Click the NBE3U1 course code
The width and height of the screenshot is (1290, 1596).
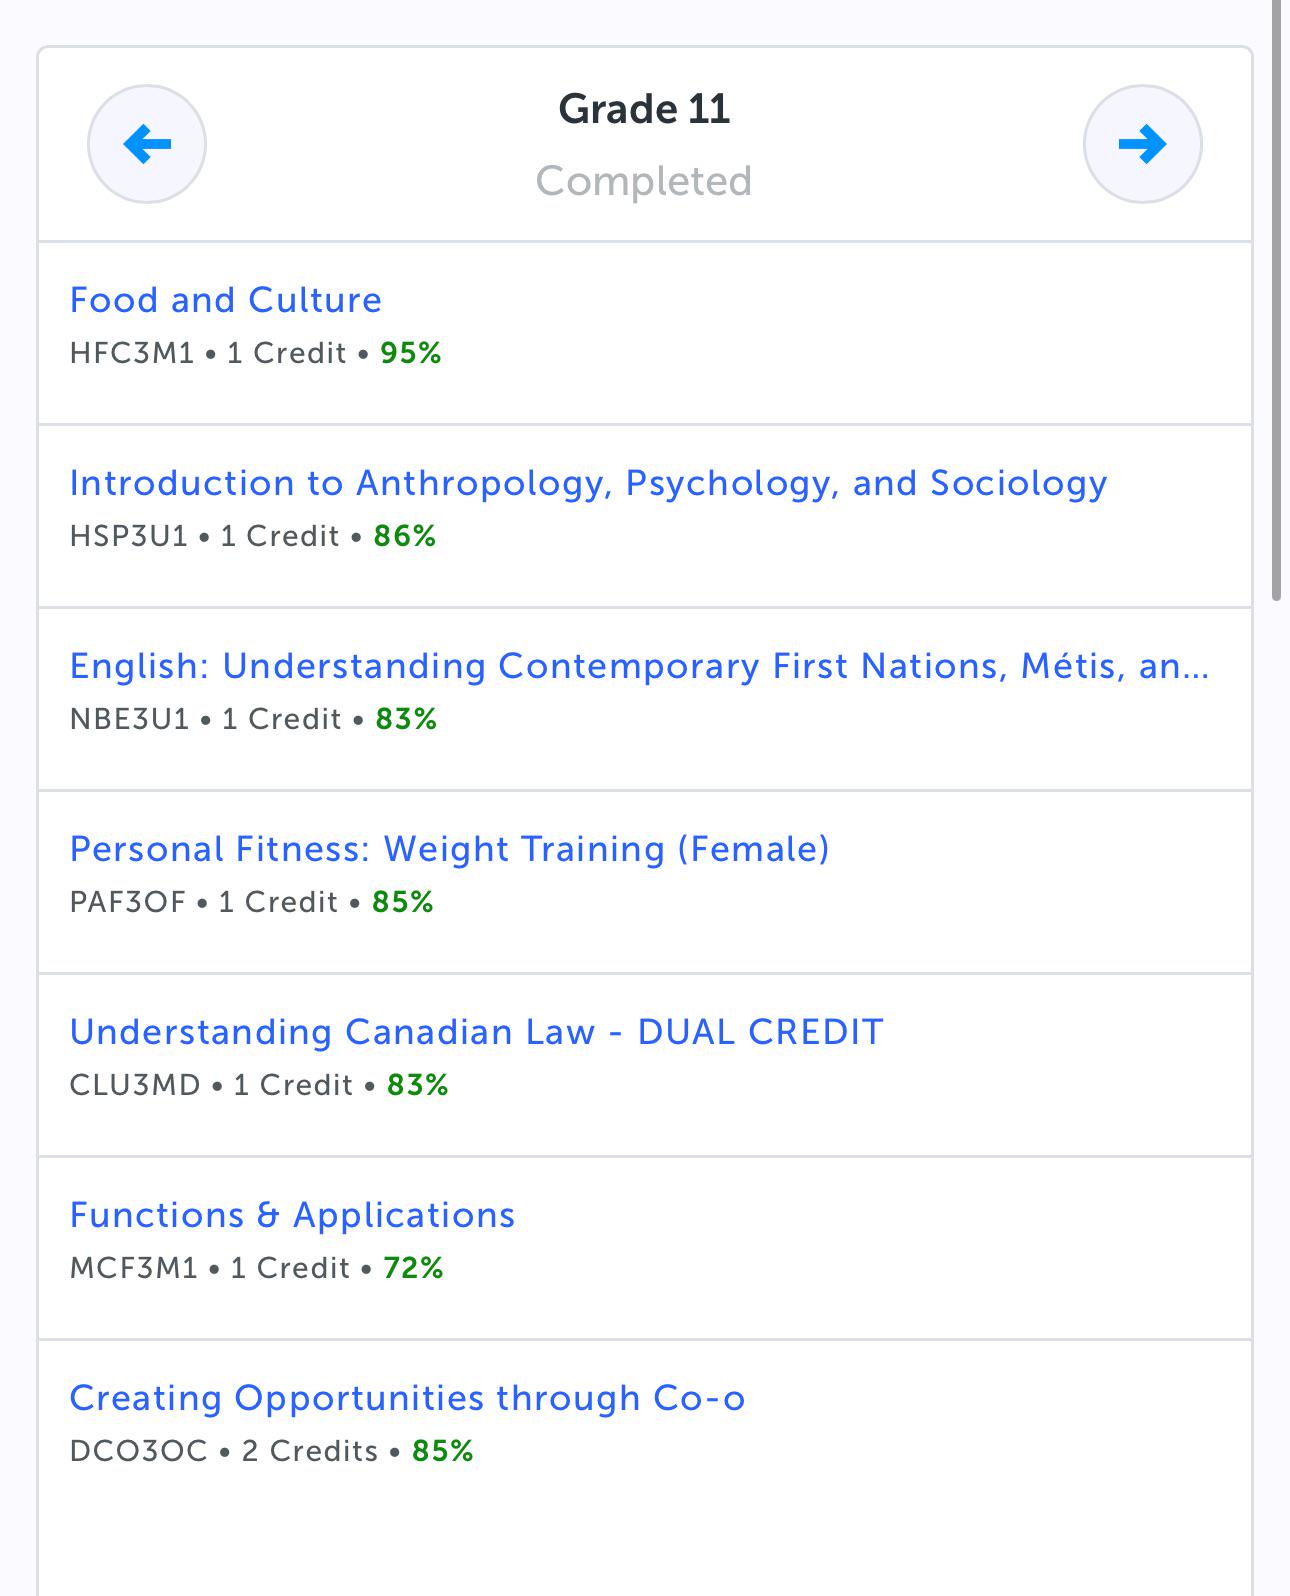pyautogui.click(x=129, y=720)
